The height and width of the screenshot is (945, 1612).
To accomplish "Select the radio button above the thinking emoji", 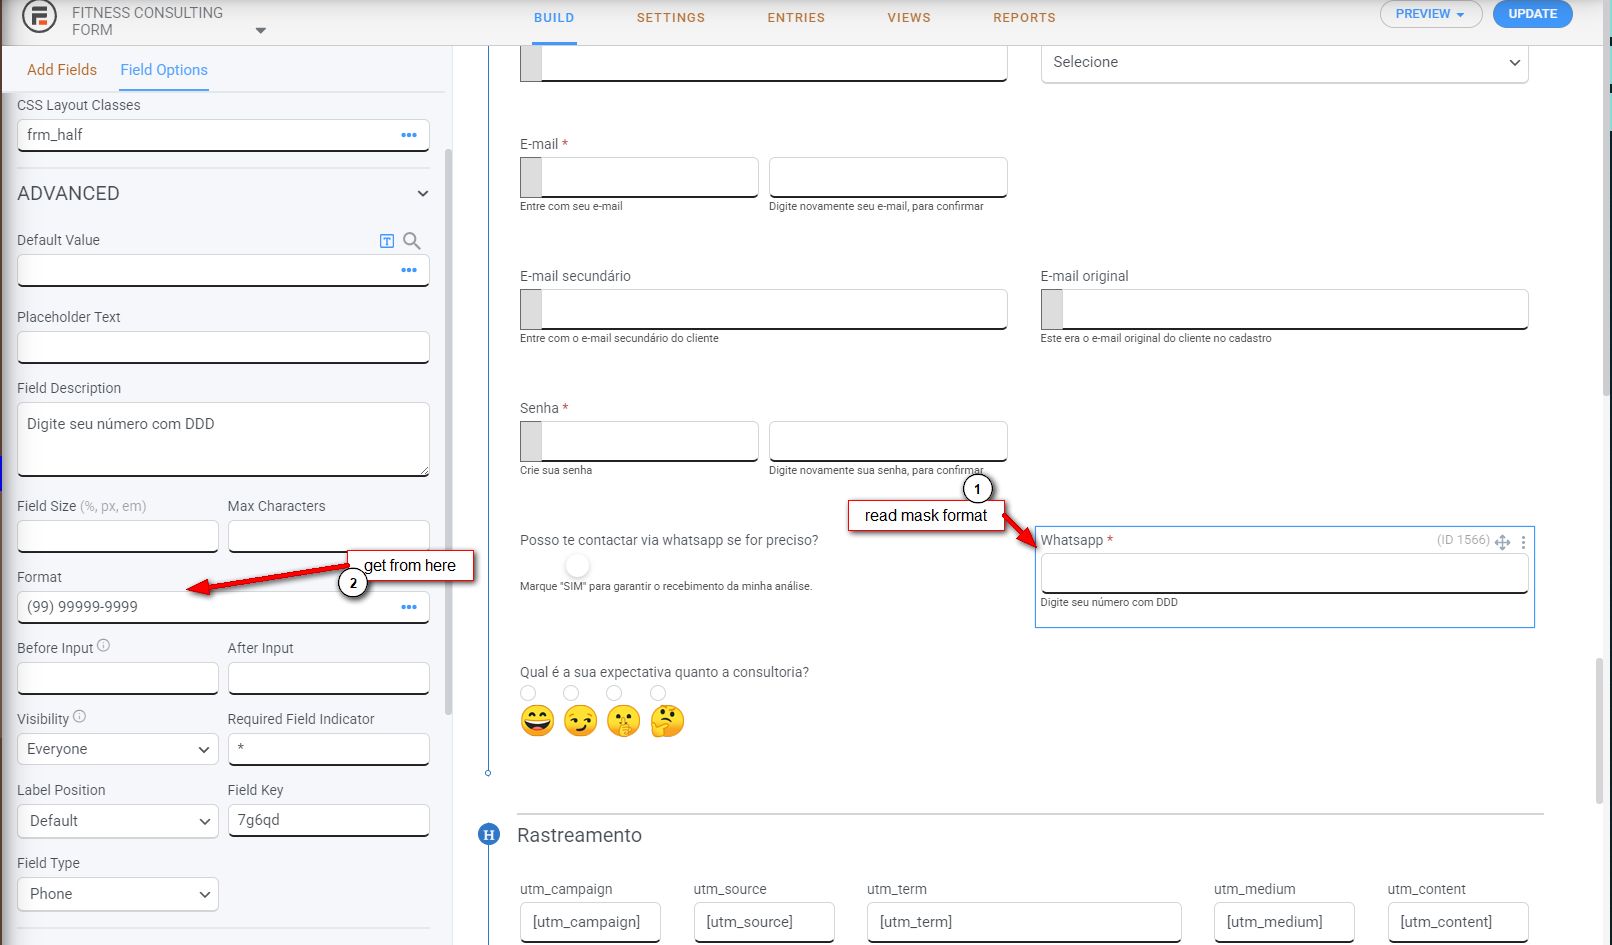I will (x=658, y=693).
